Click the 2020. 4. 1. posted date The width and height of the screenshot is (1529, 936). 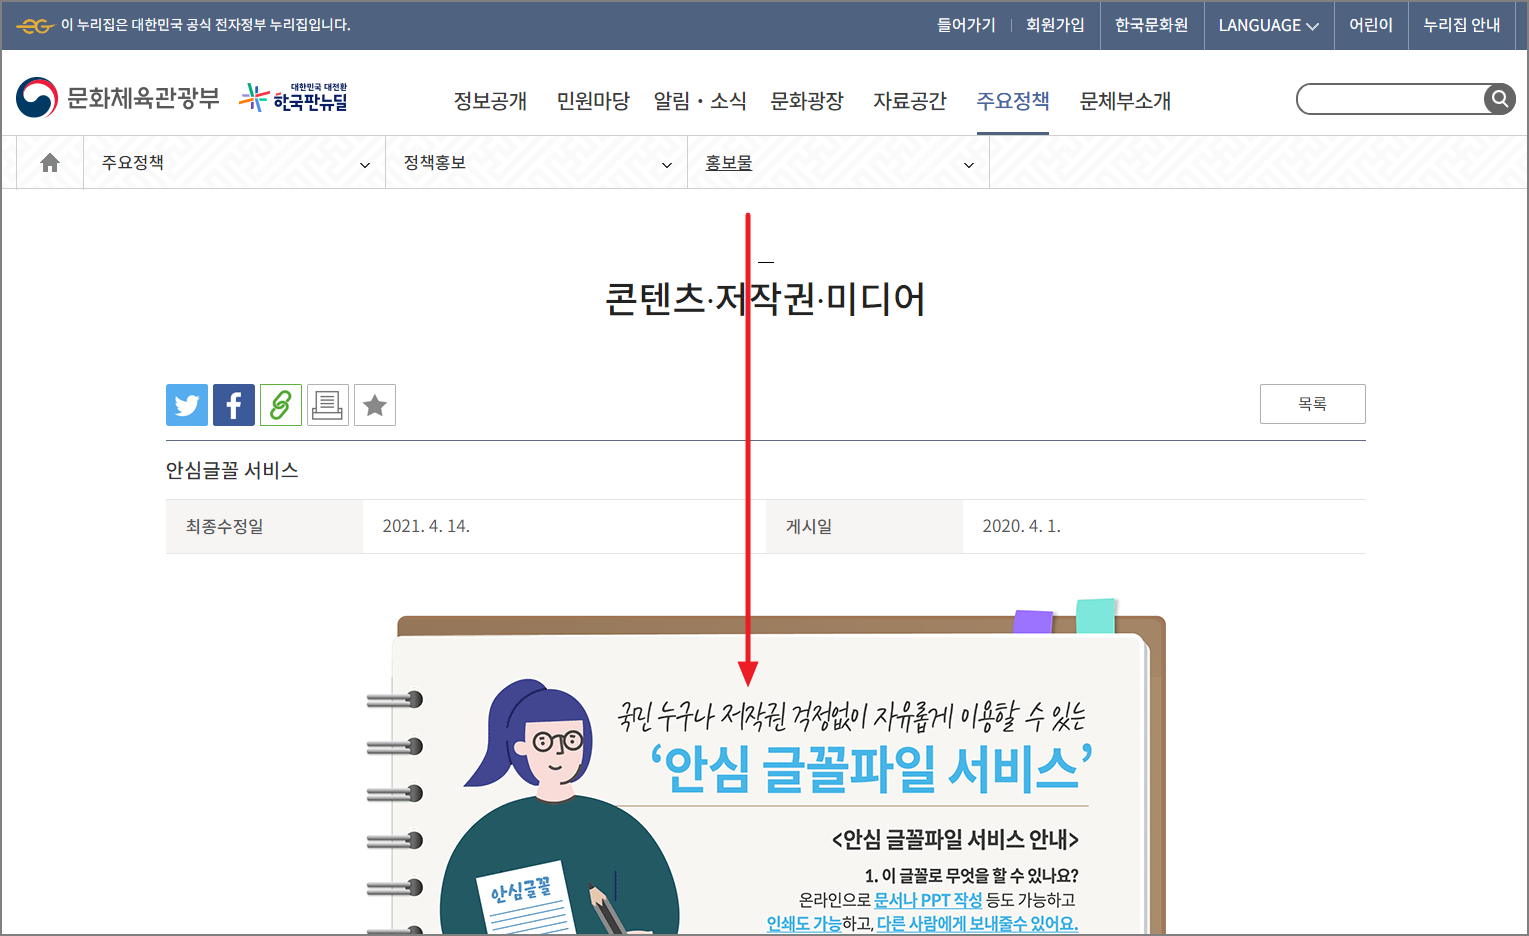1021,526
